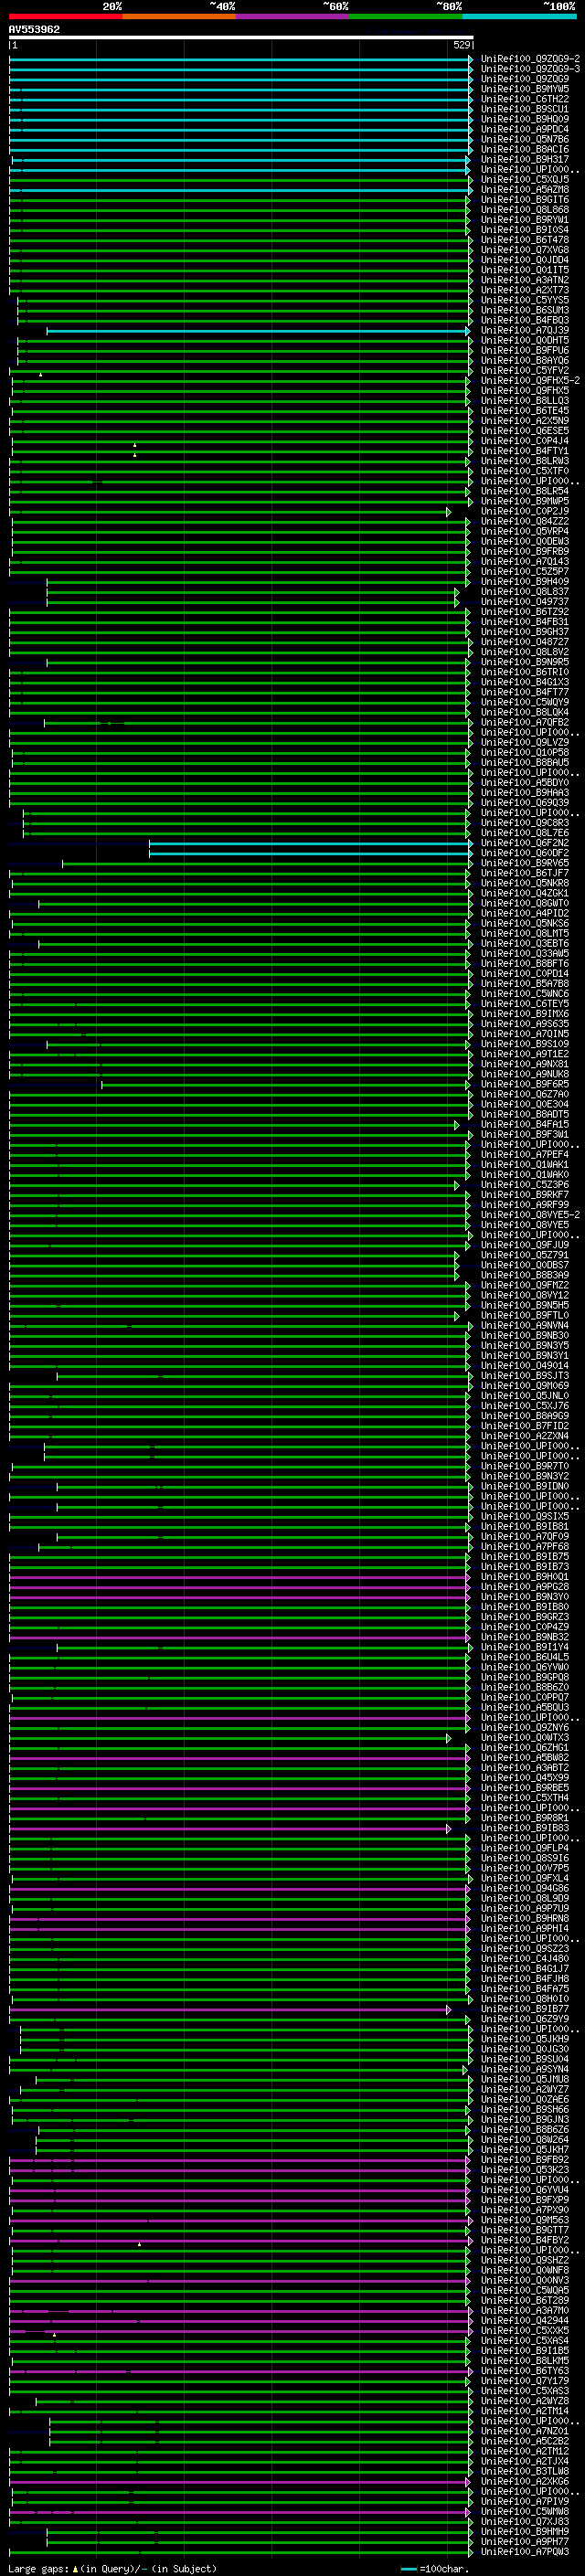This screenshot has width=585, height=2576.
Task: Select label UniRef100_B8ACI6
Action: click(525, 149)
